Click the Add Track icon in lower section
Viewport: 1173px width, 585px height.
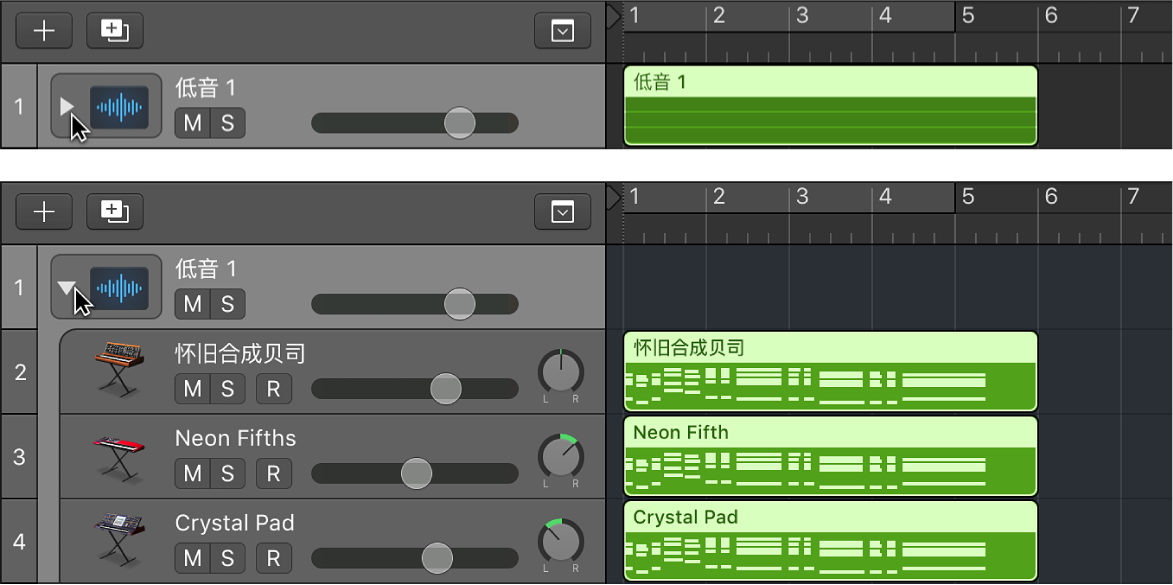coord(43,211)
